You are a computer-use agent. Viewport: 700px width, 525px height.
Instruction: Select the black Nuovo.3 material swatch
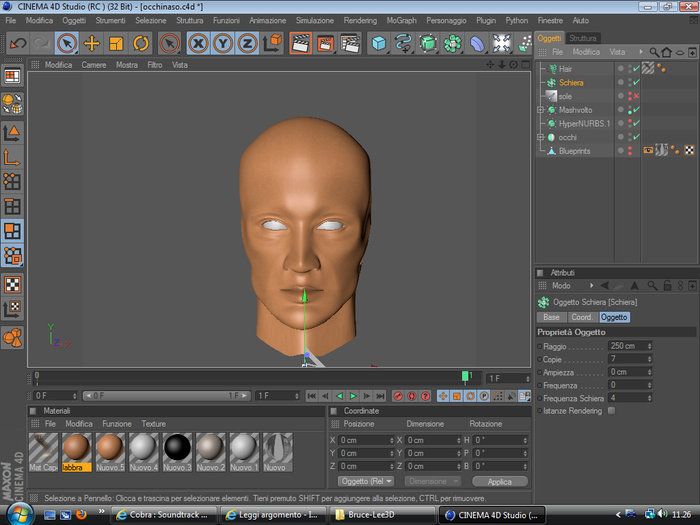(x=178, y=448)
